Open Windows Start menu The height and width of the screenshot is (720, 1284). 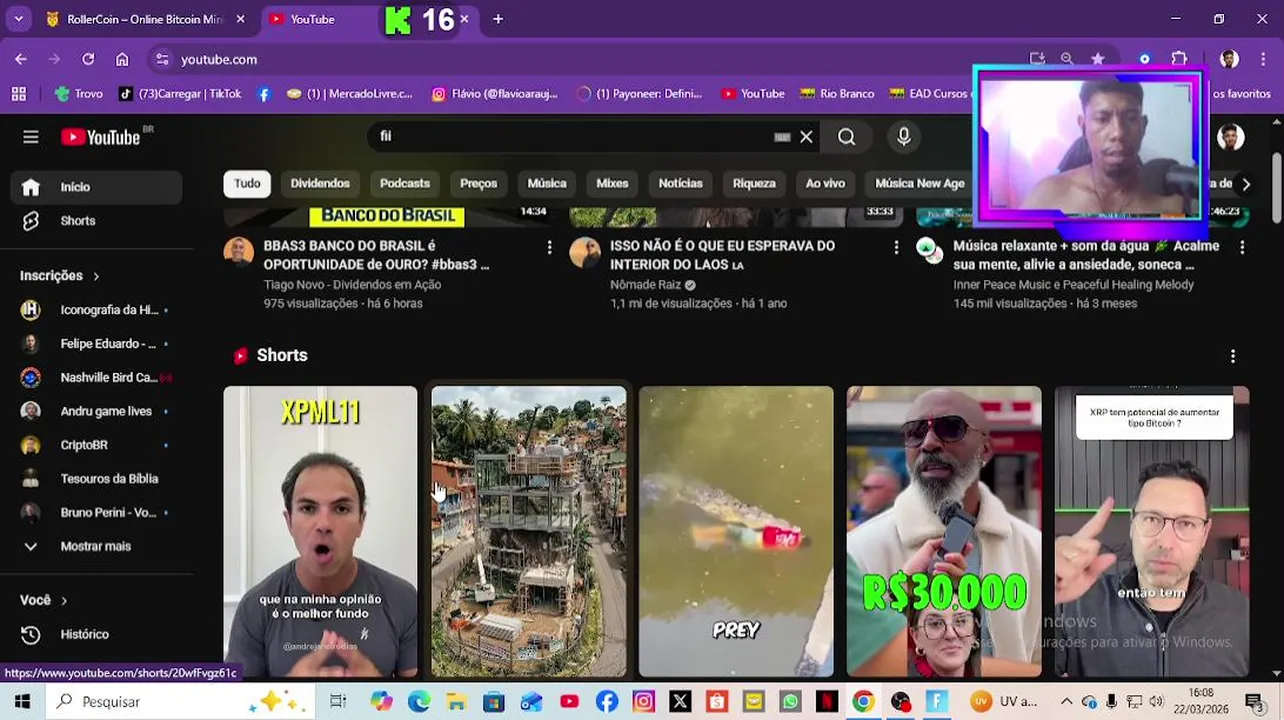22,701
